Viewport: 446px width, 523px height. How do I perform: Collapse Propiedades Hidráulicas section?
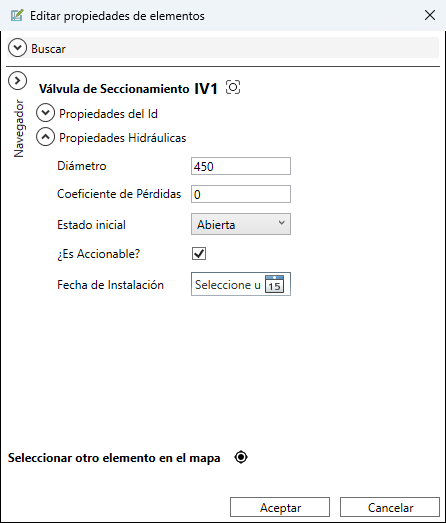(x=45, y=137)
